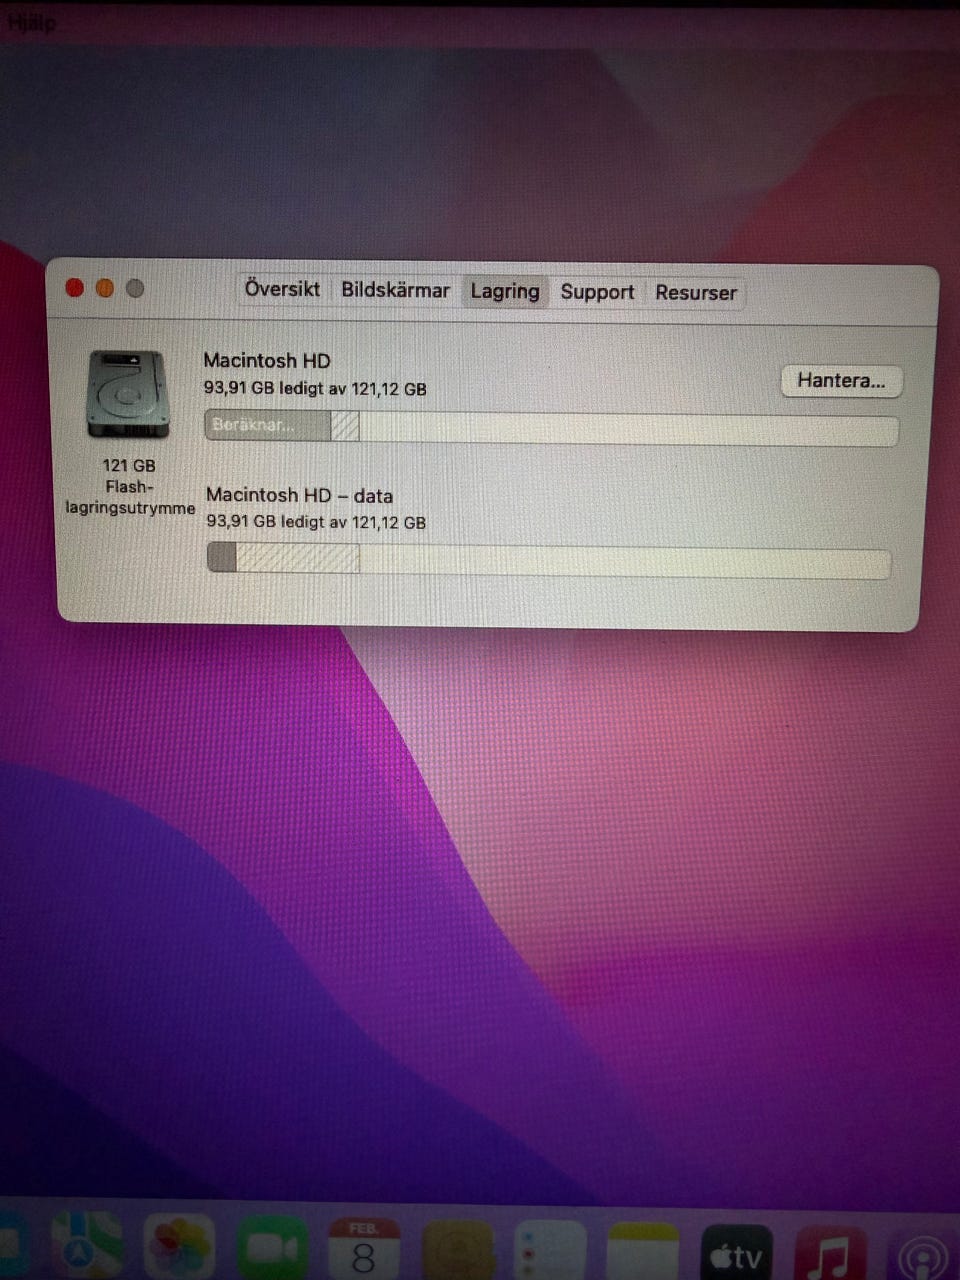Switch to the Bildskärmar tab

point(396,290)
